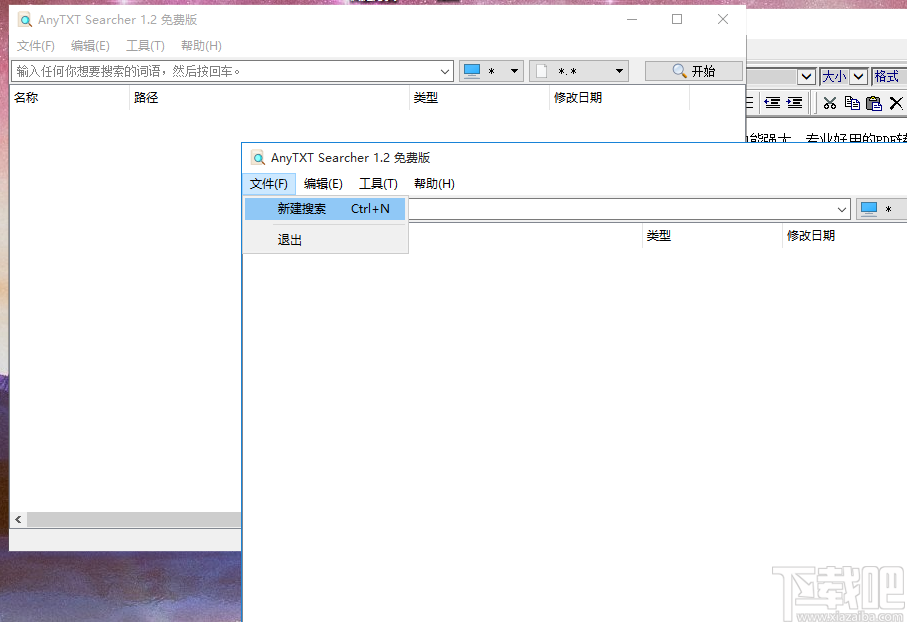Click the horizontal scrollbar left arrow in the back window
The width and height of the screenshot is (907, 622).
click(x=19, y=520)
